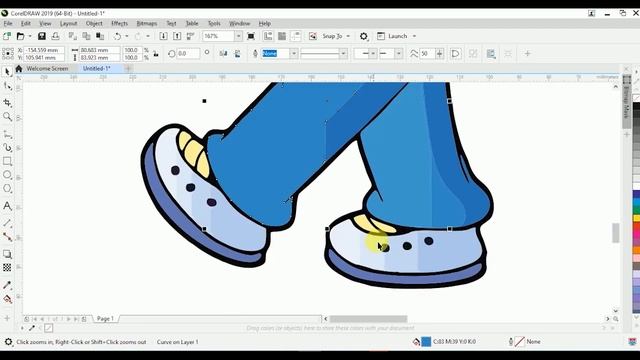Click the Full-screen preview icon
Viewport: 640px width, 360px height.
[x=251, y=36]
